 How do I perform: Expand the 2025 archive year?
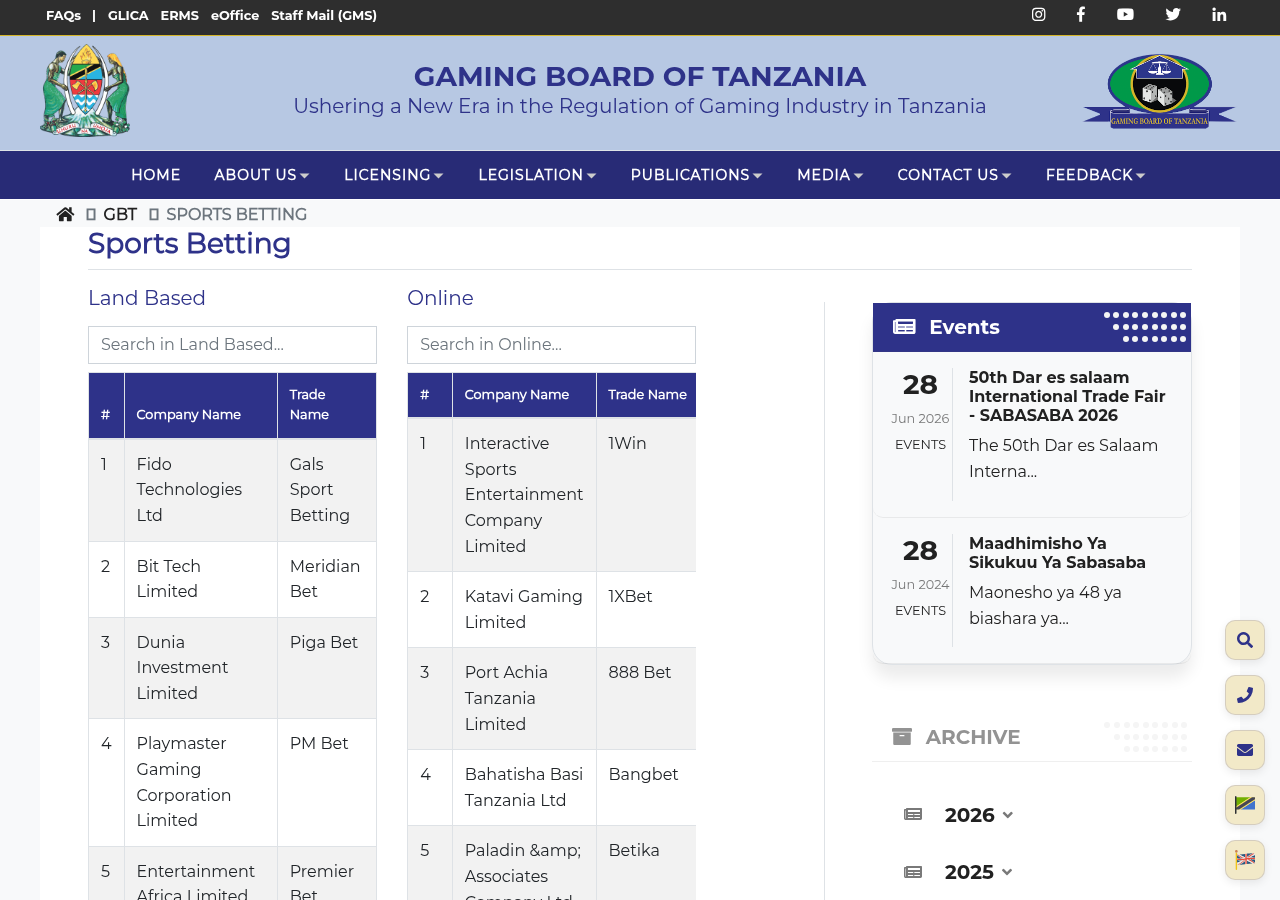(x=979, y=872)
